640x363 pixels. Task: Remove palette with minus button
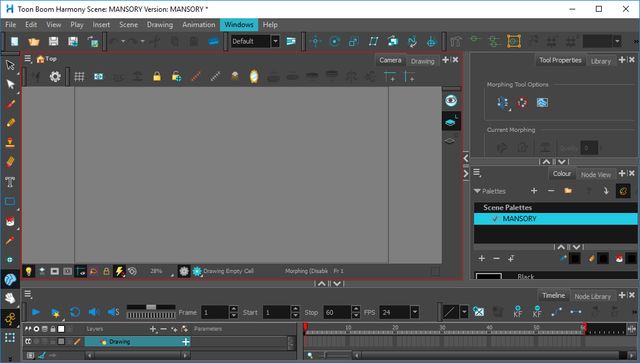point(551,191)
